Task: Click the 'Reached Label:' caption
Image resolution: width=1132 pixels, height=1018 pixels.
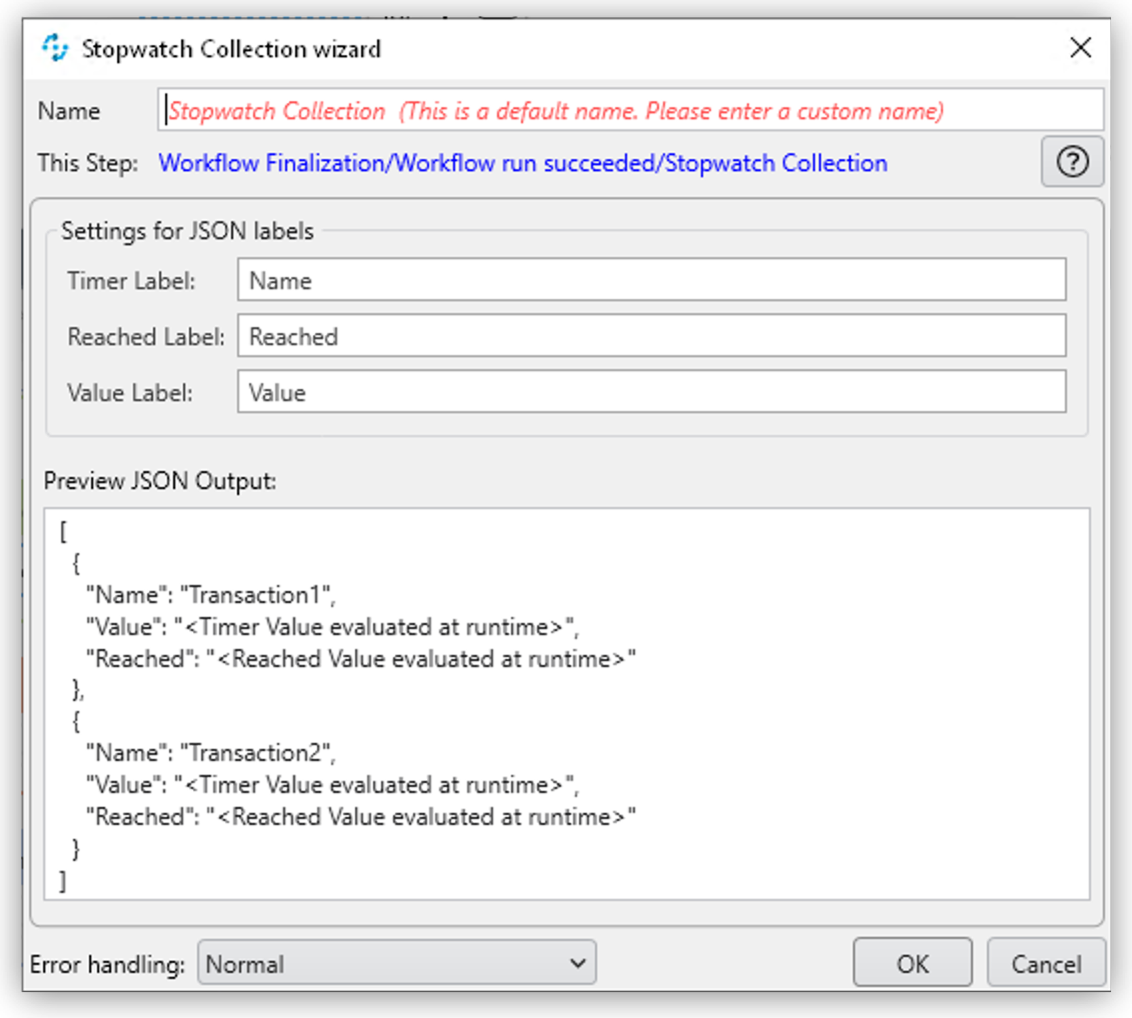Action: pos(145,338)
